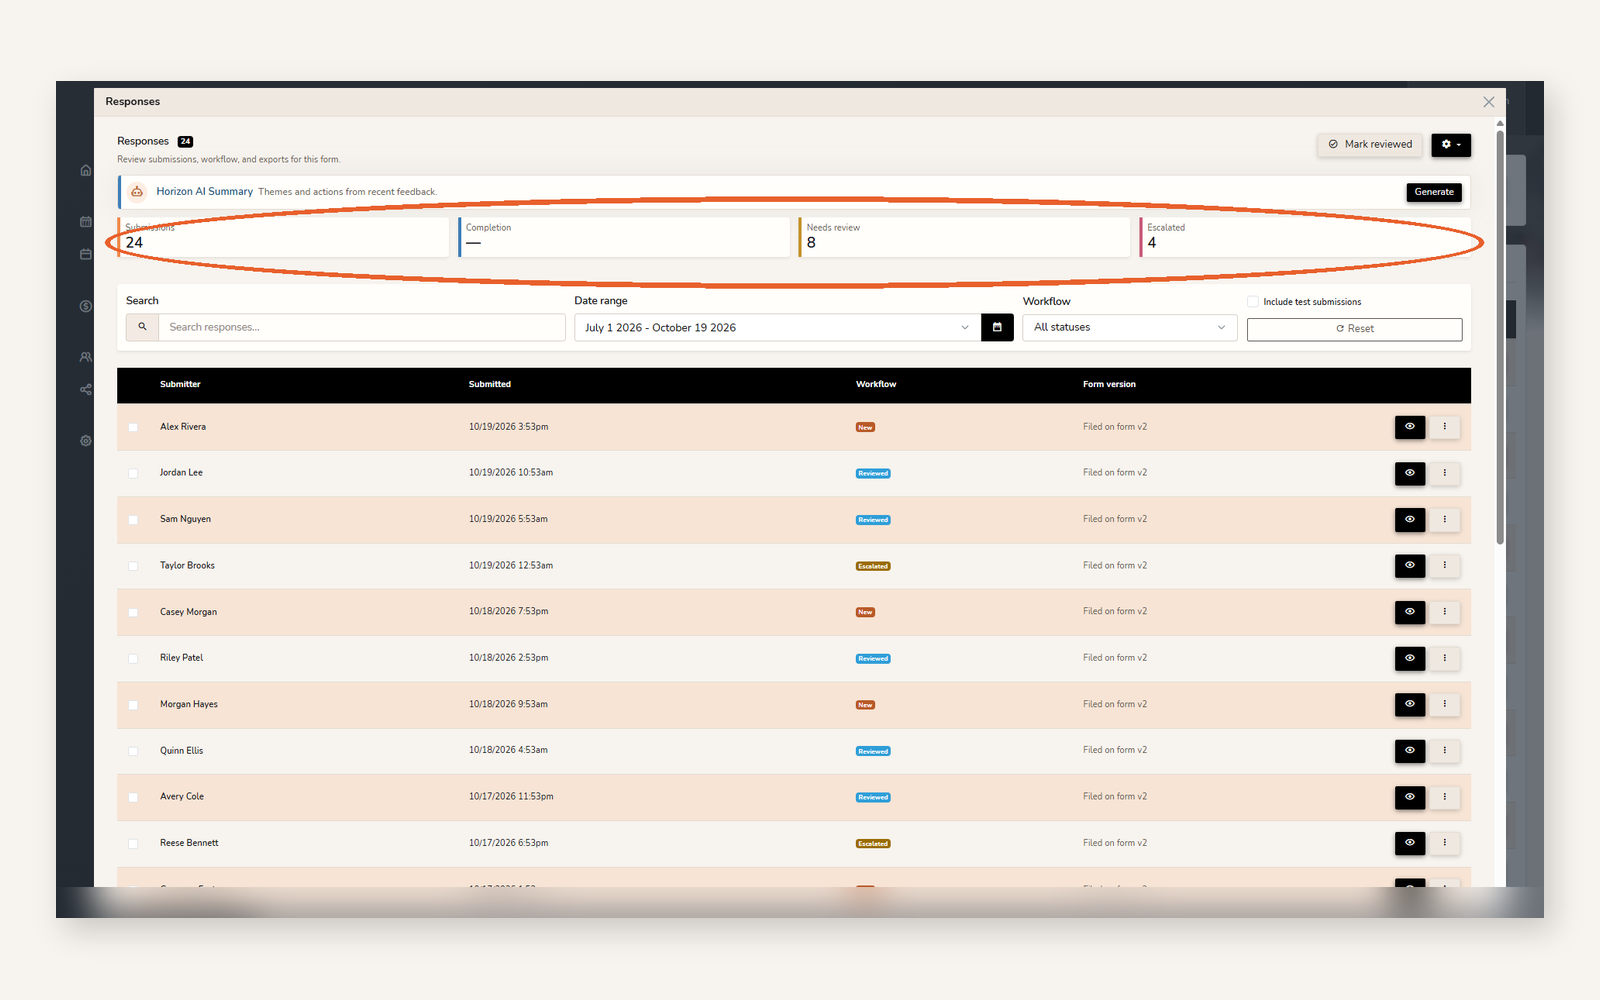Open the users icon in left sidebar

tap(86, 357)
